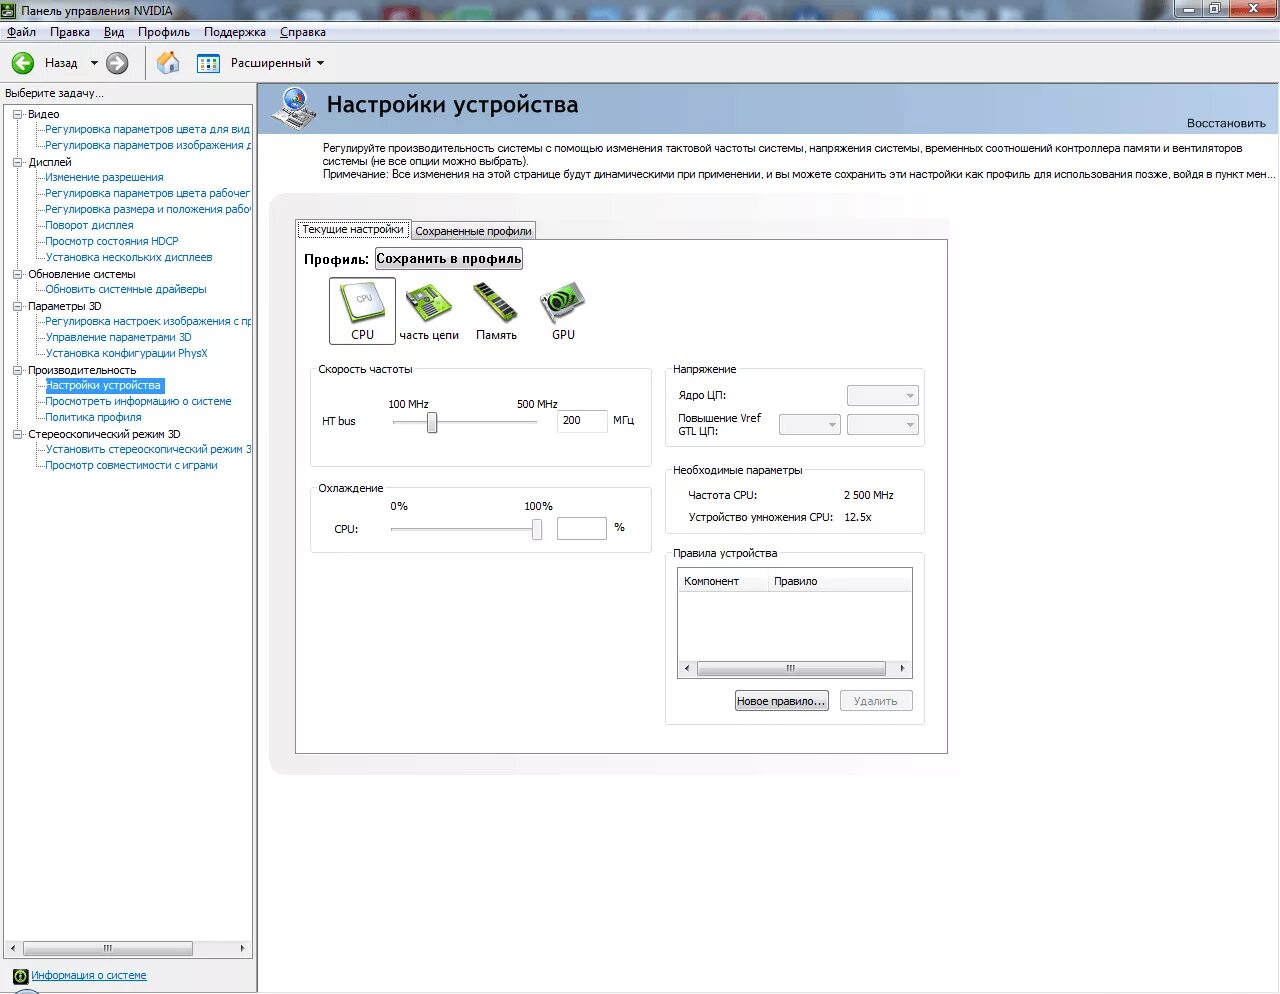1280x994 pixels.
Task: Open first Повышение Vref GTL dropdown
Action: (809, 425)
